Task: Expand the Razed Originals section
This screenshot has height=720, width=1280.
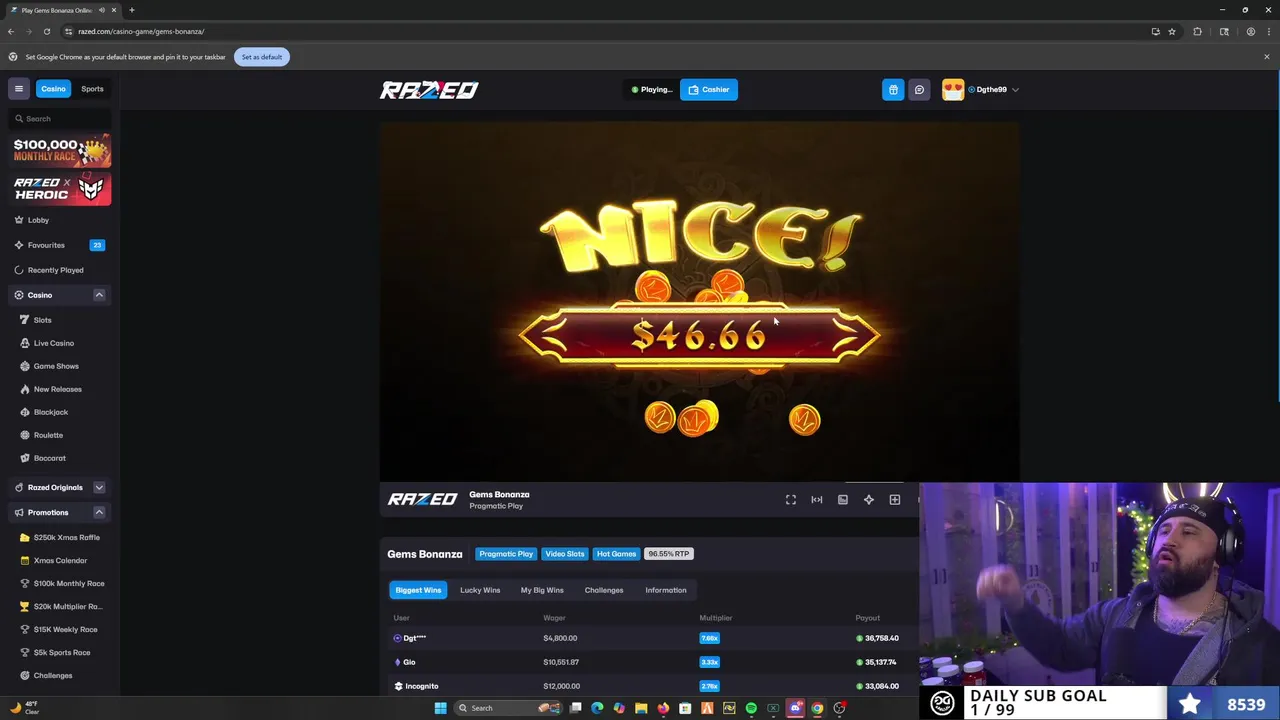Action: [x=99, y=487]
